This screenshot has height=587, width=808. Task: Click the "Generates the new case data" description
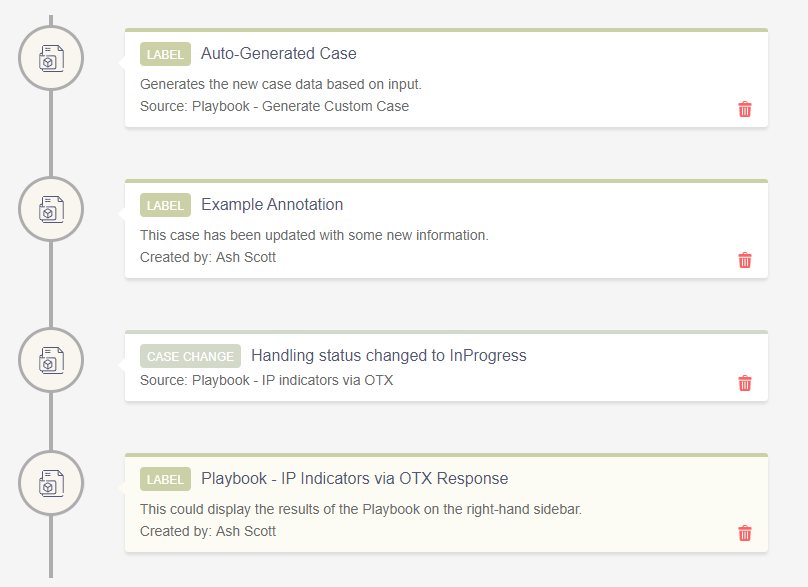(x=280, y=84)
